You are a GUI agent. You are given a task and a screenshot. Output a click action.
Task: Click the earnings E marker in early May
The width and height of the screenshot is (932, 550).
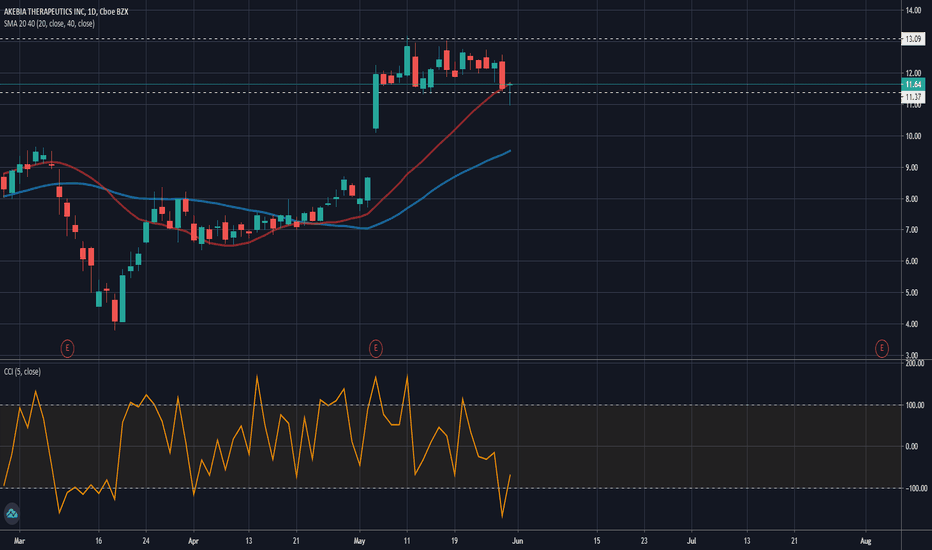coord(375,348)
